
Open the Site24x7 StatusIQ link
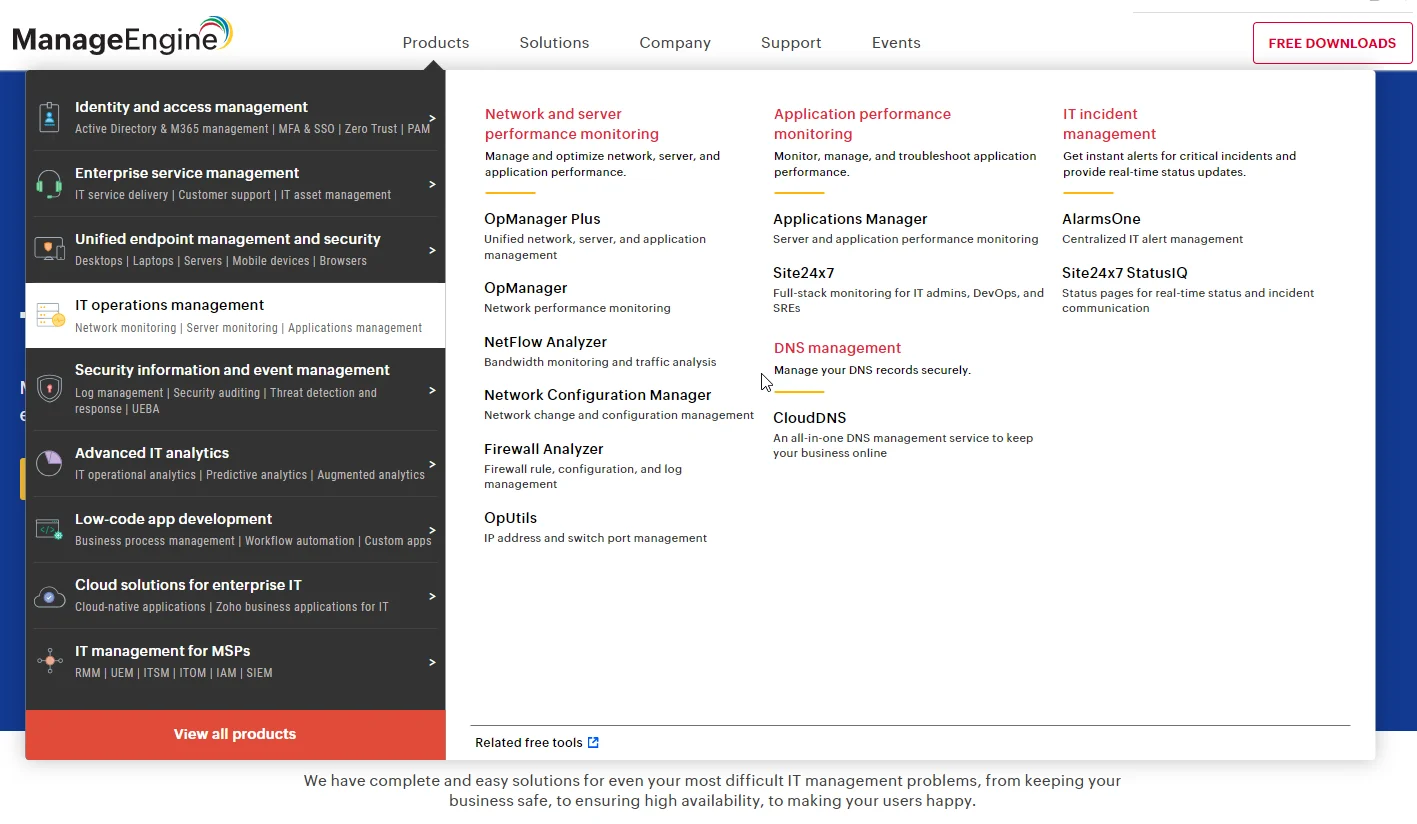click(x=1125, y=273)
